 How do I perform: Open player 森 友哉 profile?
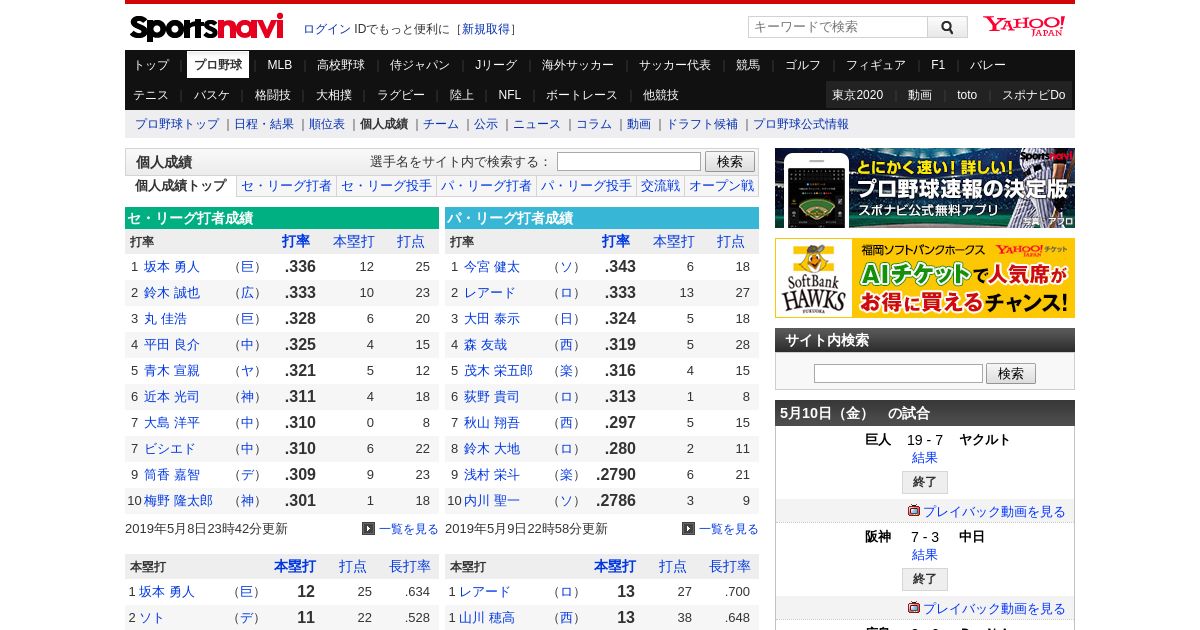(x=485, y=345)
